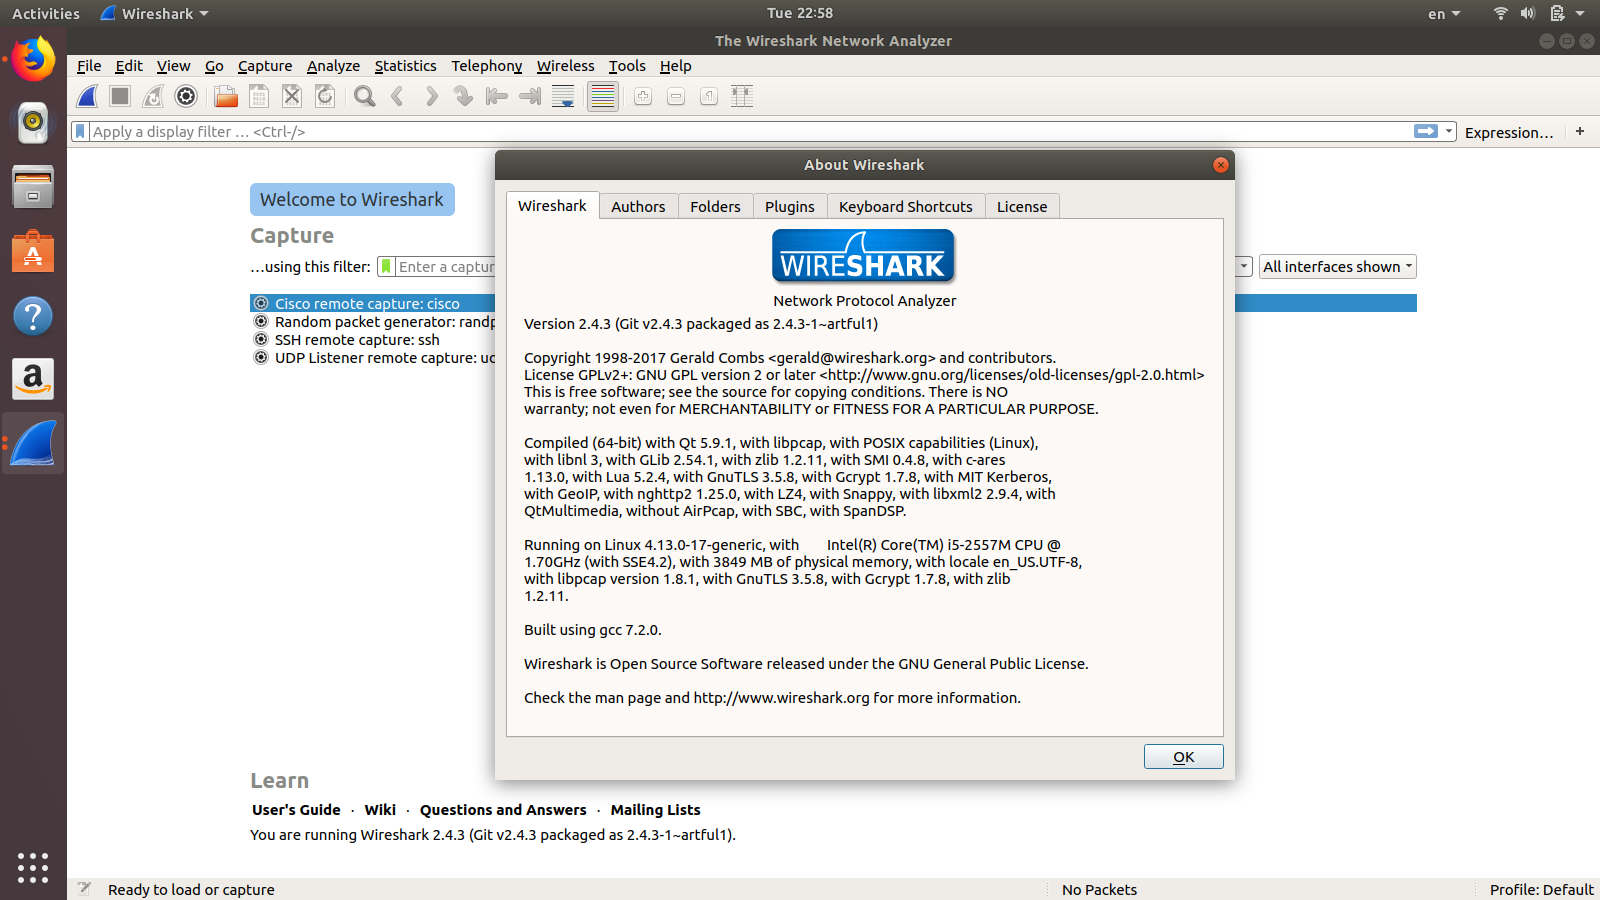Image resolution: width=1600 pixels, height=900 pixels.
Task: Open Ubuntu Software from the dock
Action: point(33,251)
